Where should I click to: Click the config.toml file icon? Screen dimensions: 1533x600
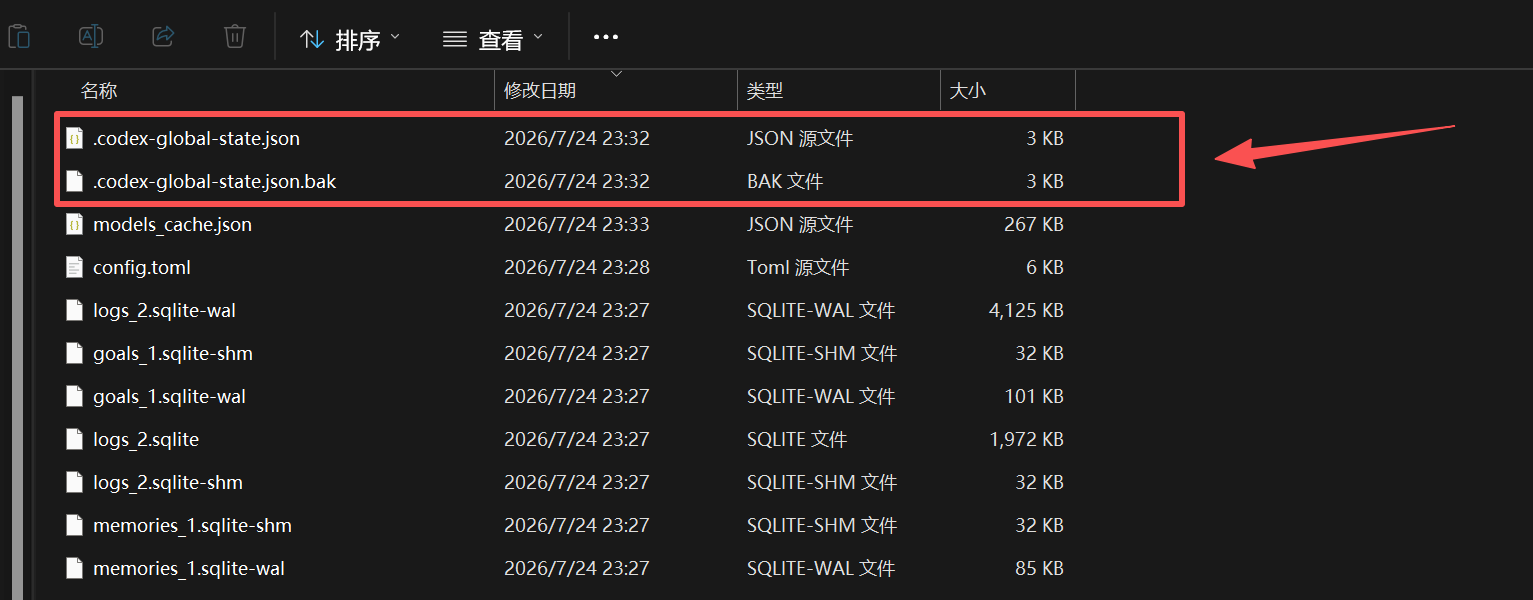coord(74,267)
